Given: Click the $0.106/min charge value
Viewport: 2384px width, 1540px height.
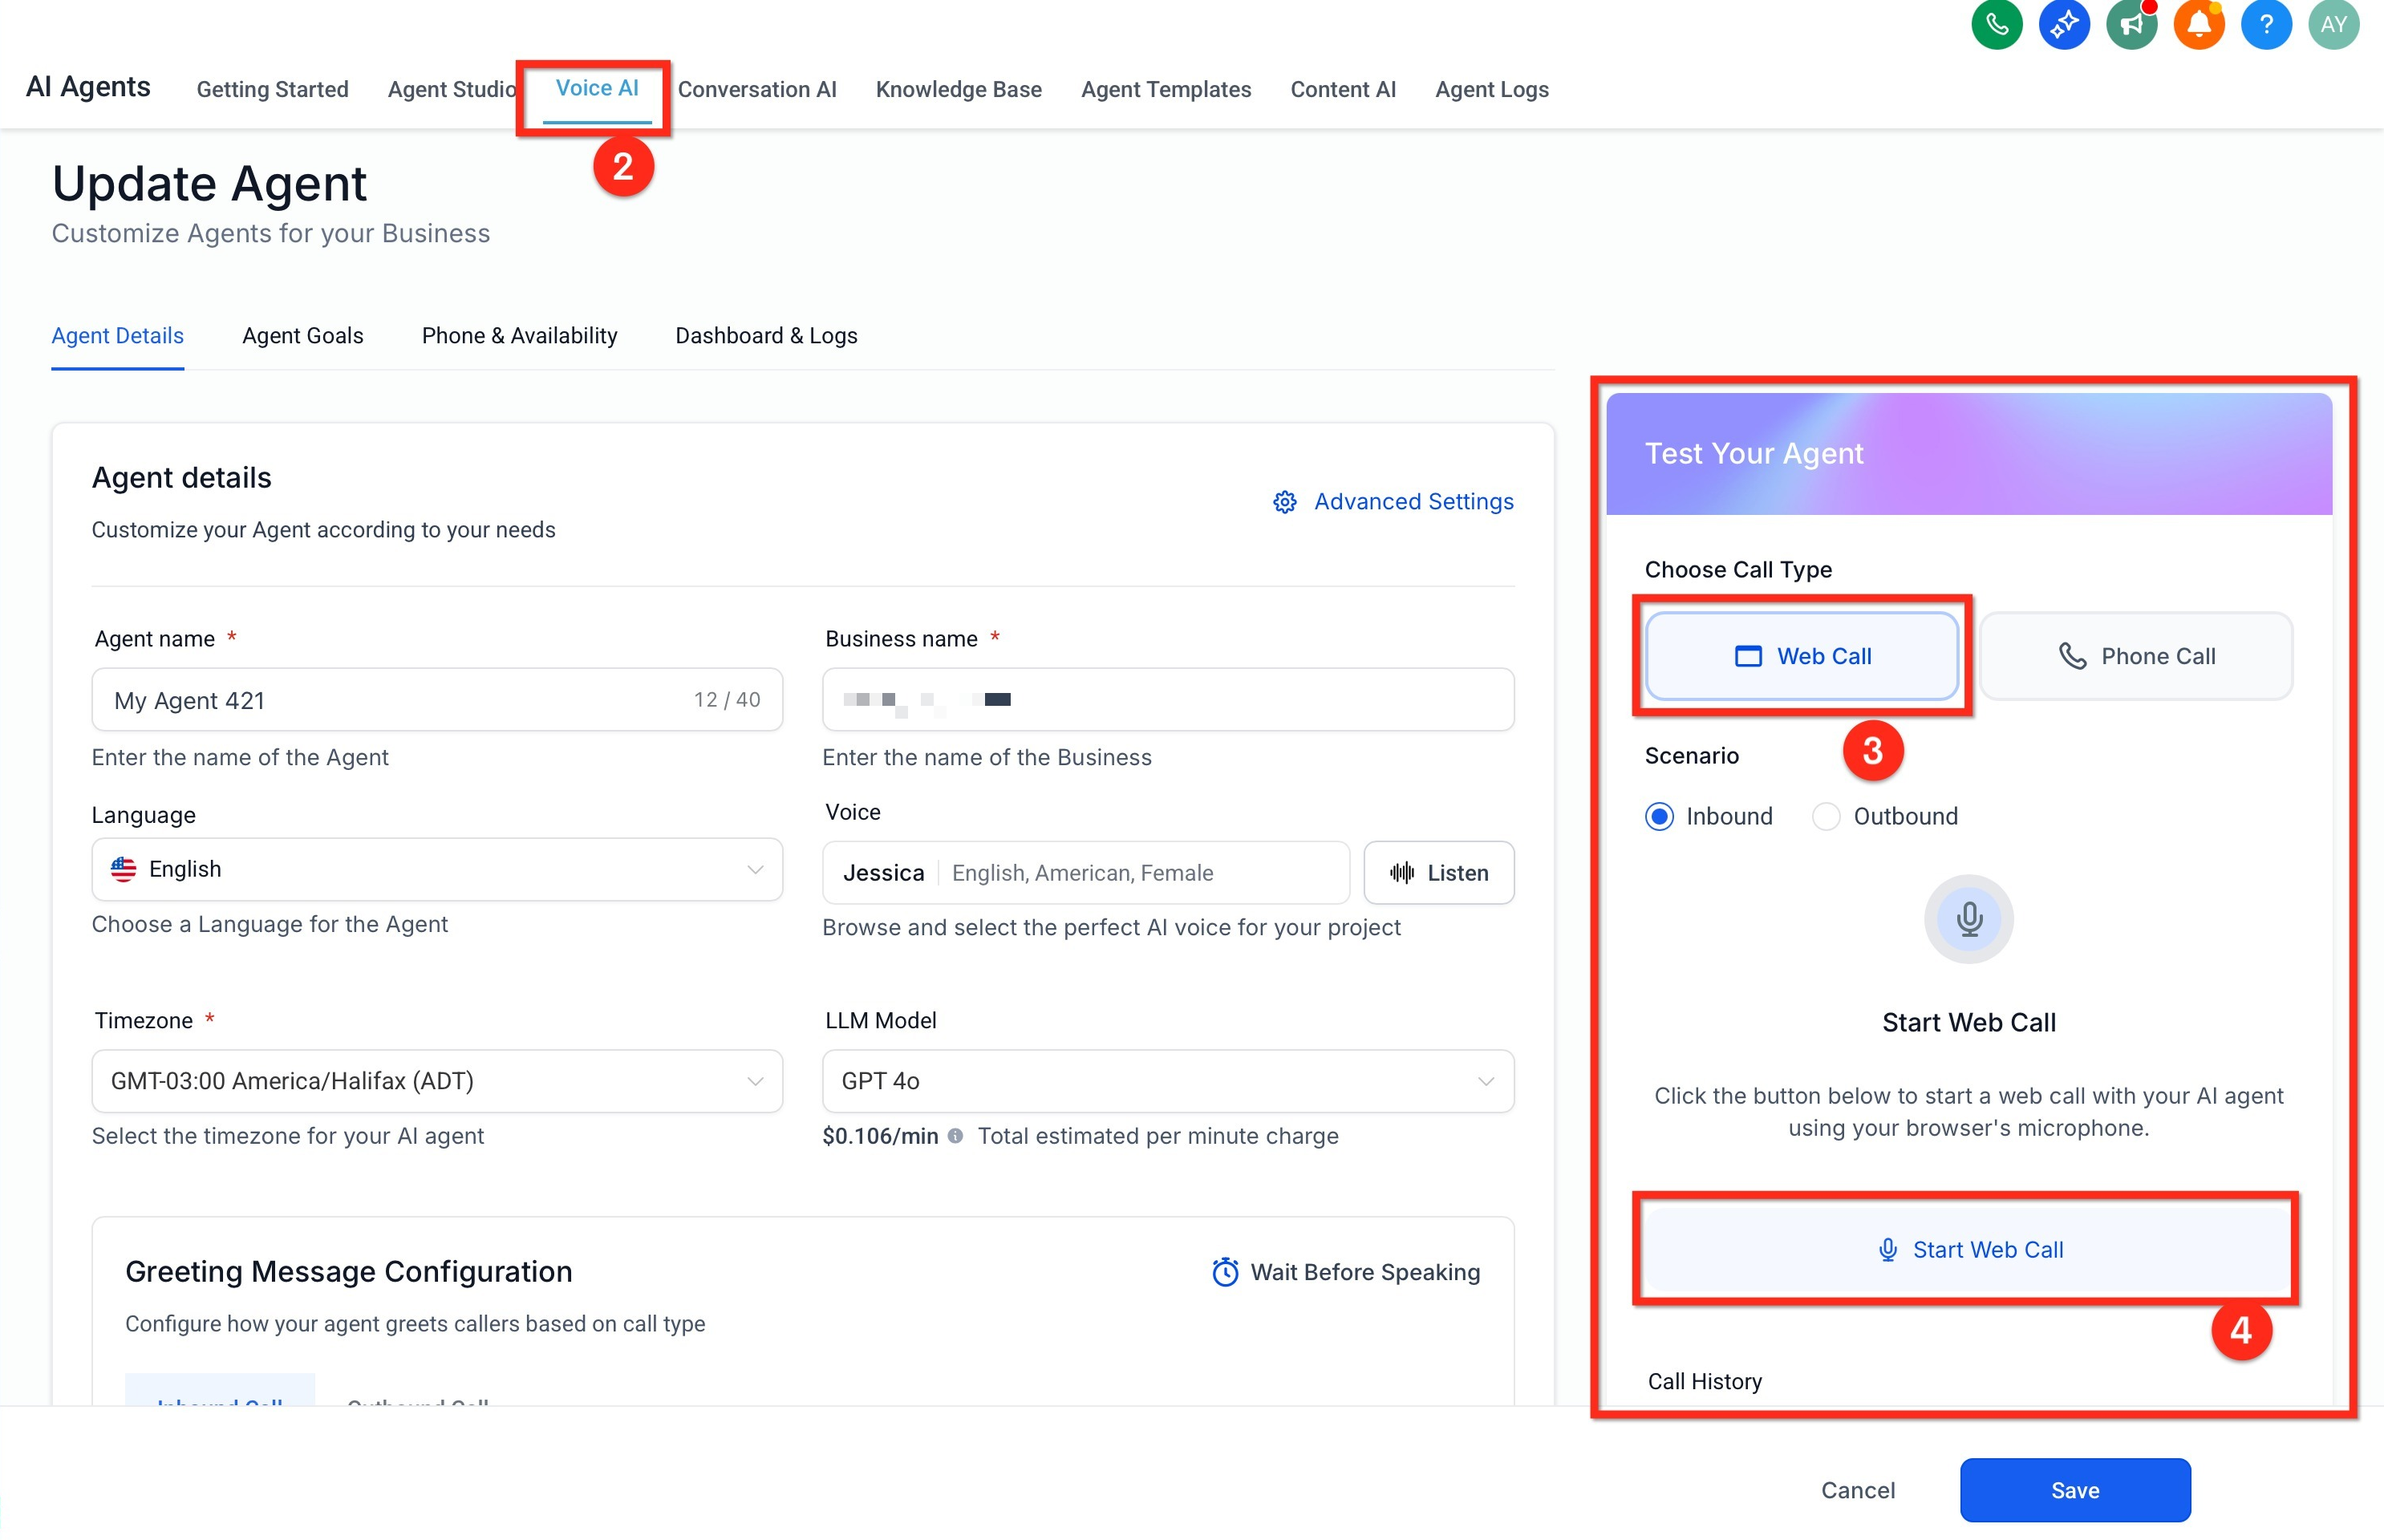Looking at the screenshot, I should (880, 1136).
